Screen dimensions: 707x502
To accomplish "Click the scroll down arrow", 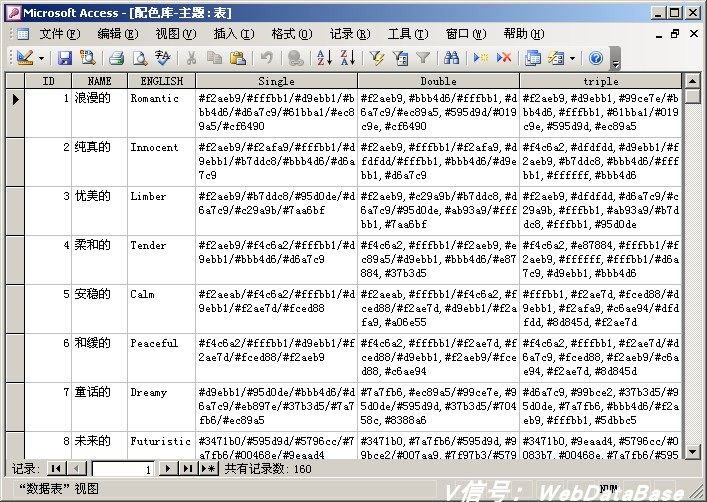I will 692,451.
